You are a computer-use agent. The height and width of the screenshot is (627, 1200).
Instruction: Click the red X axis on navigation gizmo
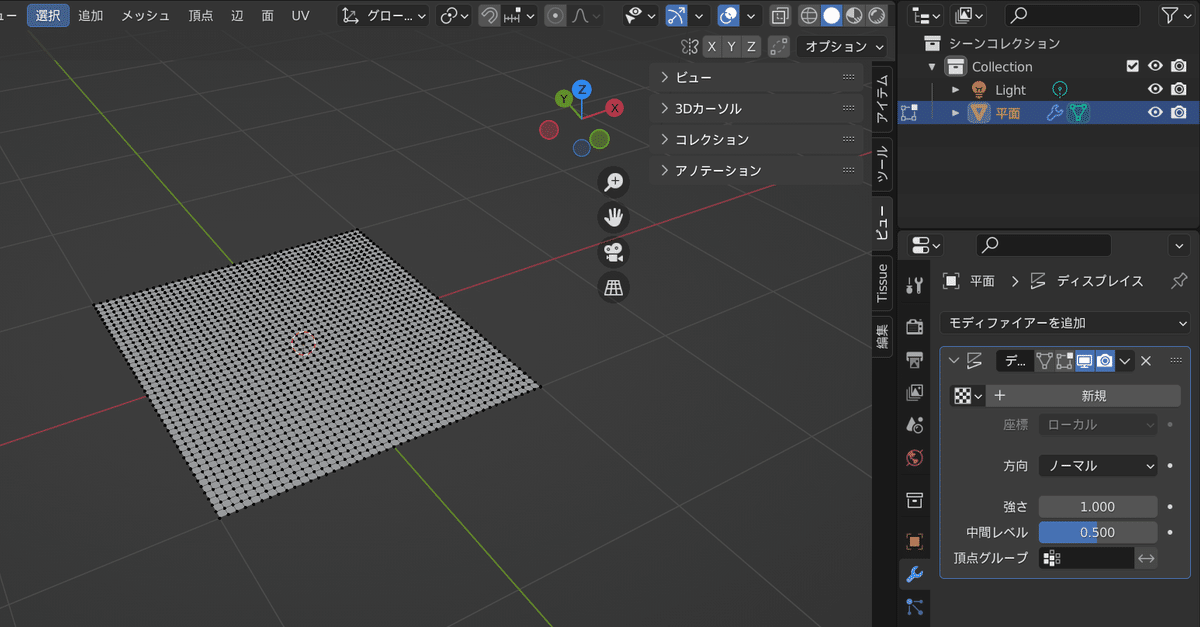(x=615, y=107)
